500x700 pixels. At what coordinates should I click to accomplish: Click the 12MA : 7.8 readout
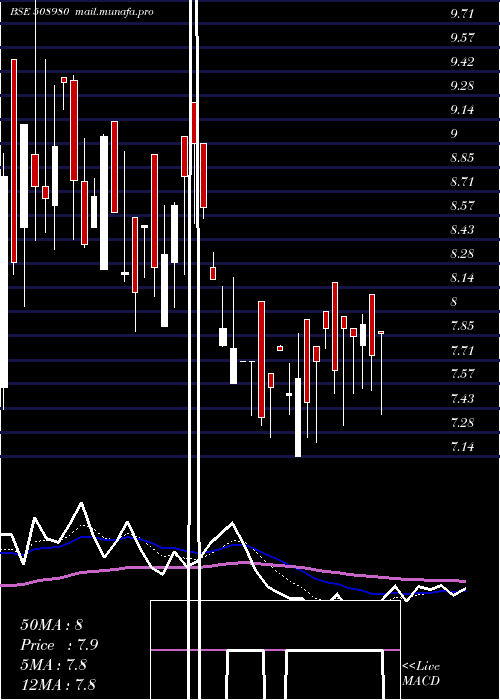click(x=58, y=684)
